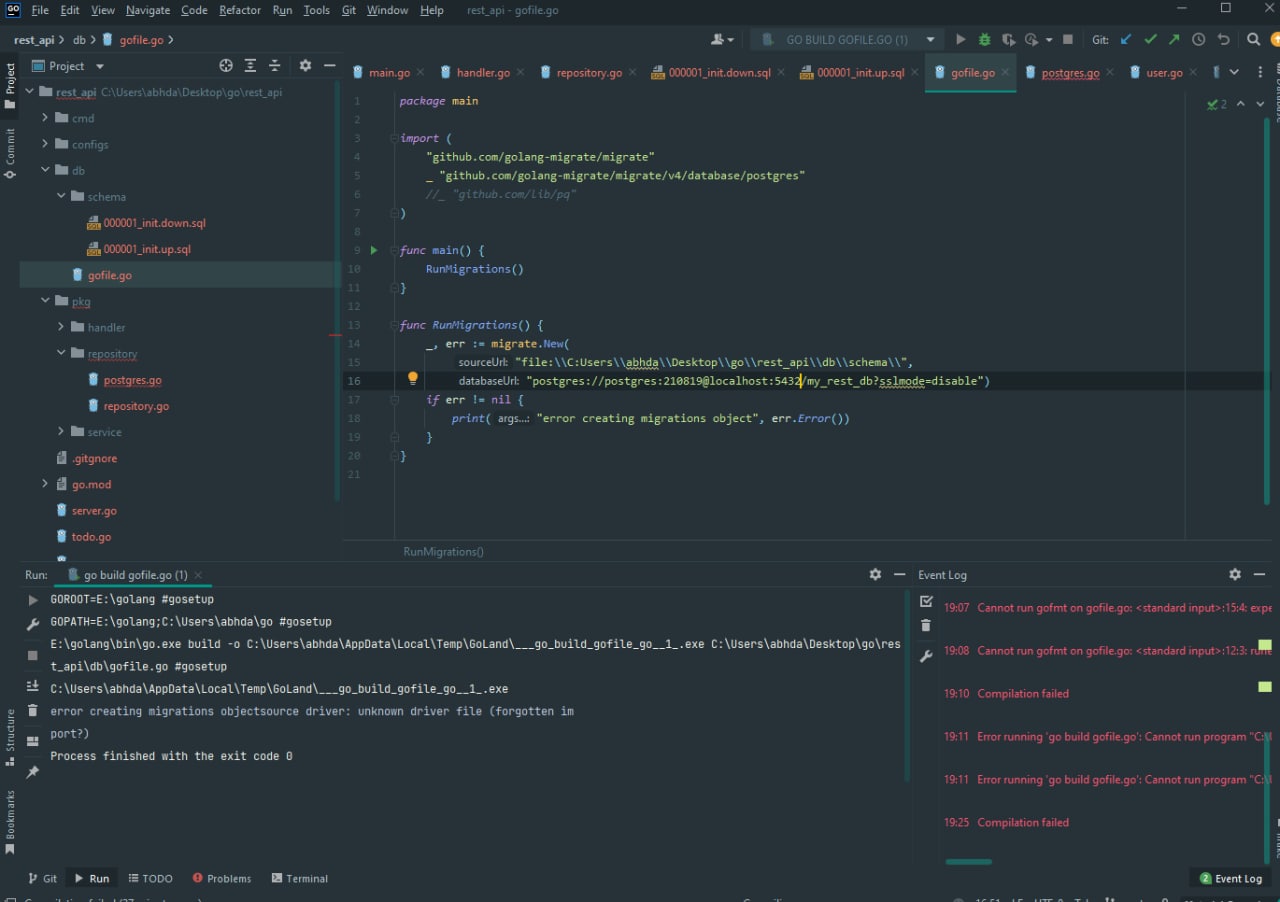
Task: Start debugging with the bug icon
Action: [984, 40]
